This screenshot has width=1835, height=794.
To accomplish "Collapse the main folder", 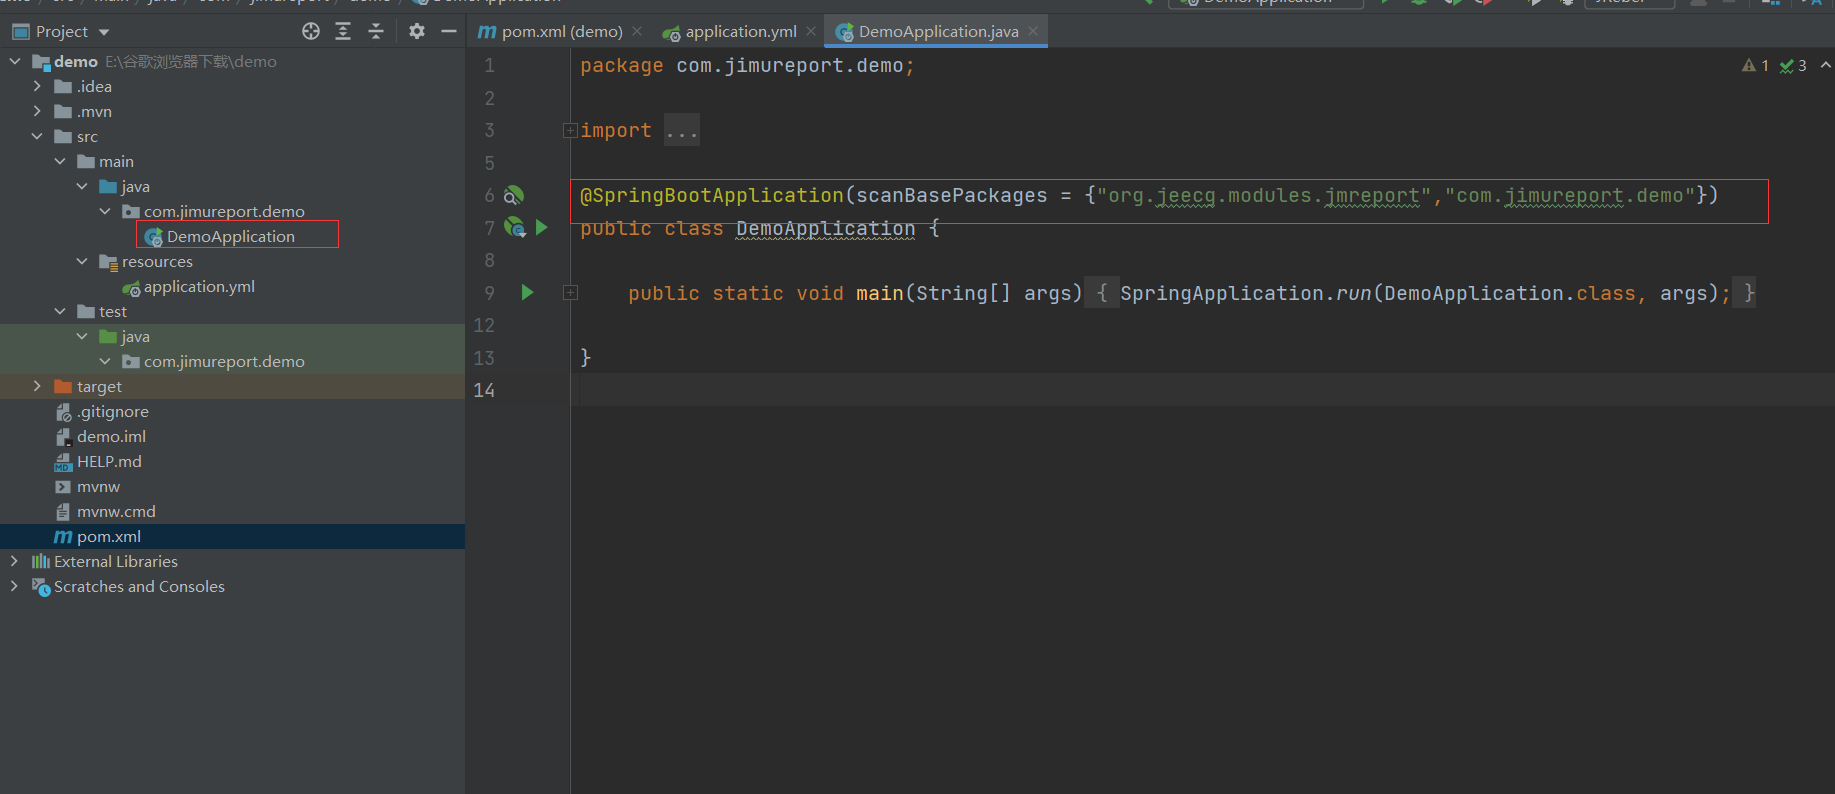I will coord(60,162).
